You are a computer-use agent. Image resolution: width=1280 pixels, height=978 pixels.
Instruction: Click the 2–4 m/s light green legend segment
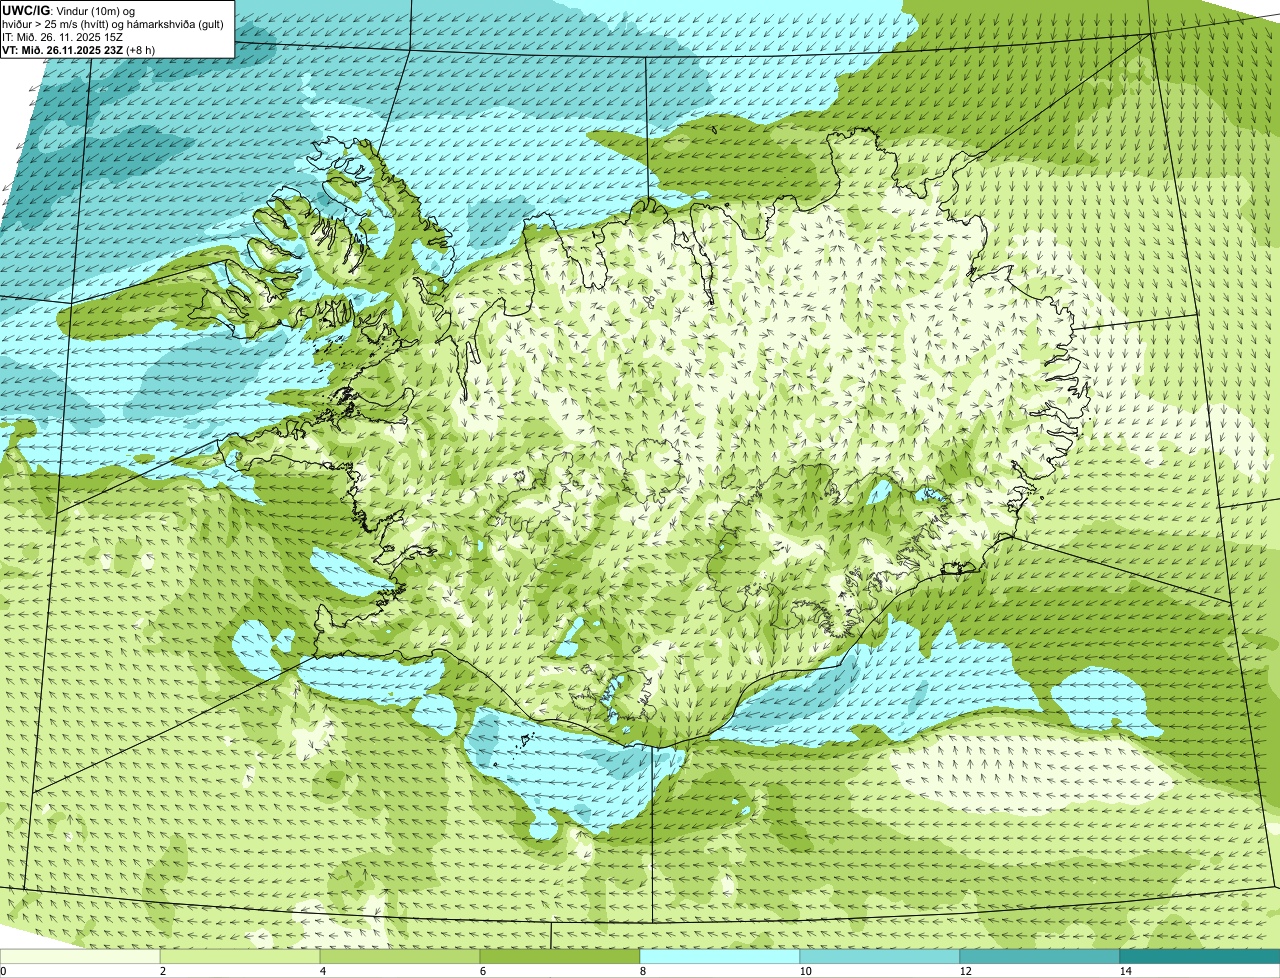[240, 956]
